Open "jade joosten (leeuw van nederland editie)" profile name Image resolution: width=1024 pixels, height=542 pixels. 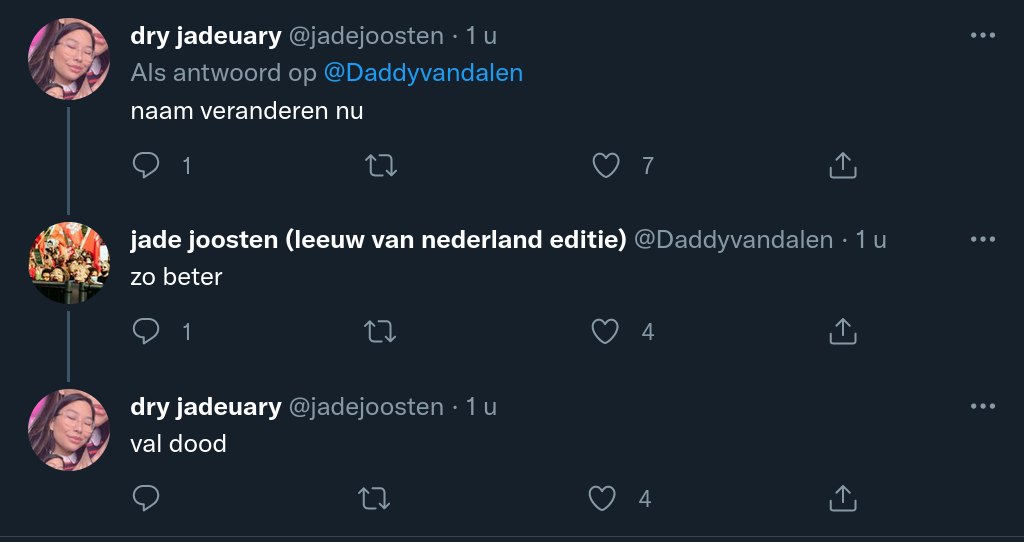tap(378, 240)
